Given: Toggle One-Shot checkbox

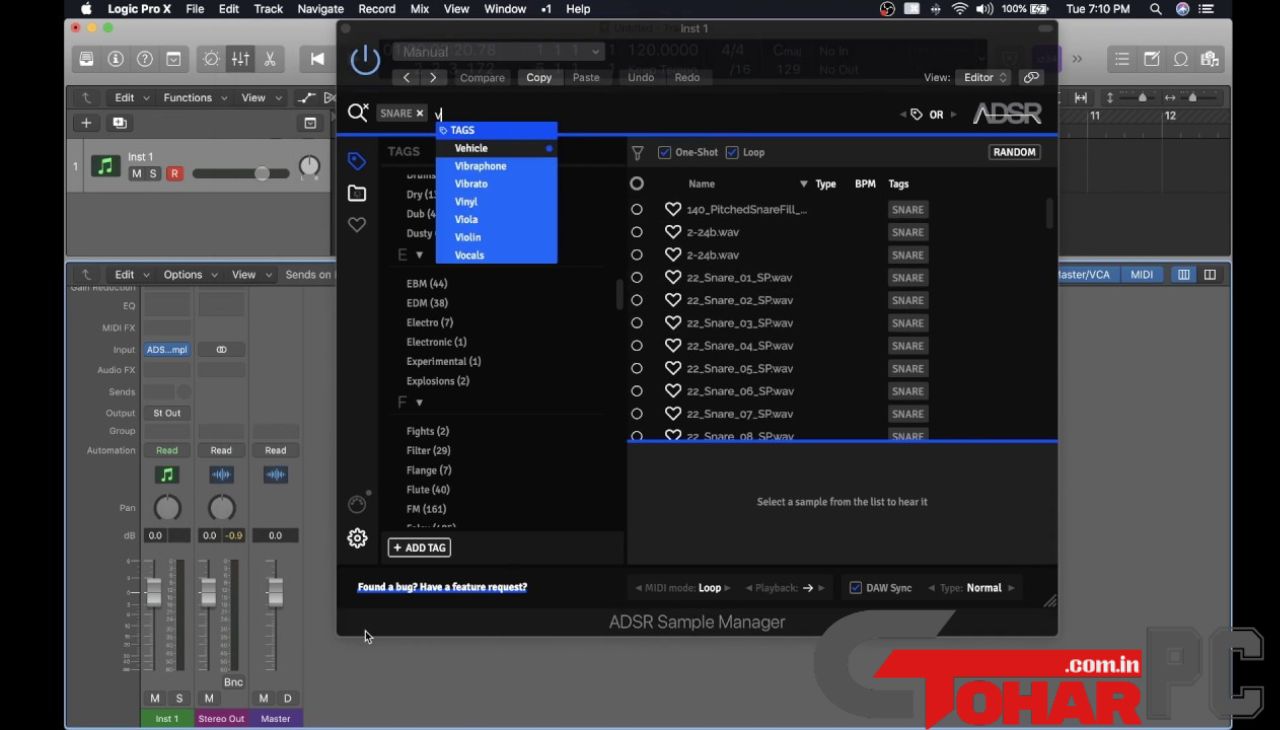Looking at the screenshot, I should point(664,152).
